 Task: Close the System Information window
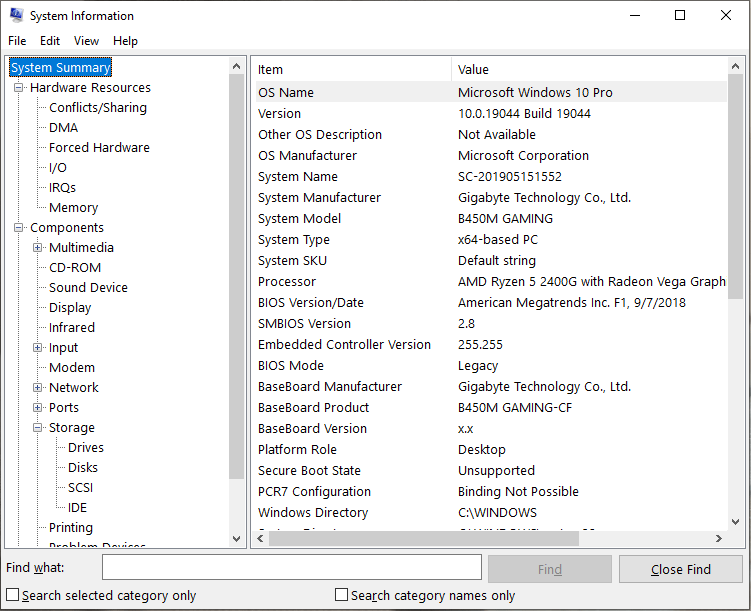click(x=726, y=15)
